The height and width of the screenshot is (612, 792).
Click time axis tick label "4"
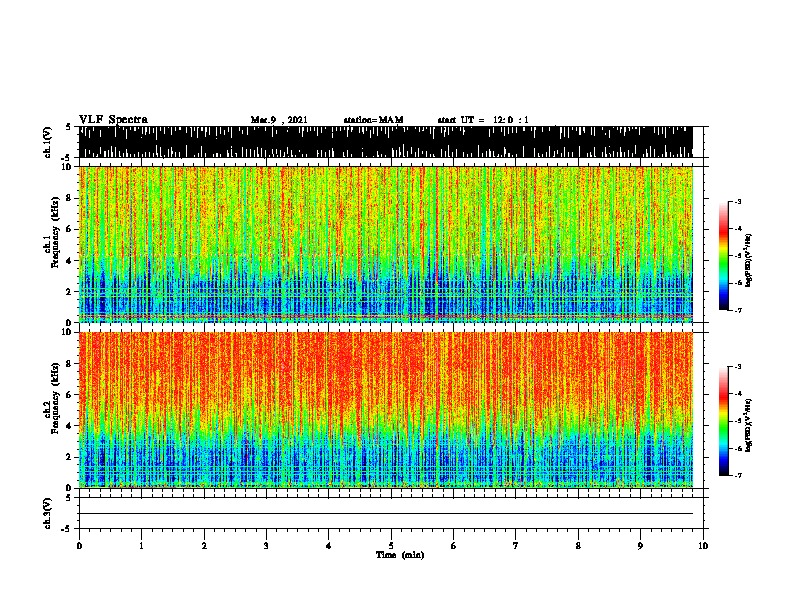[x=329, y=546]
